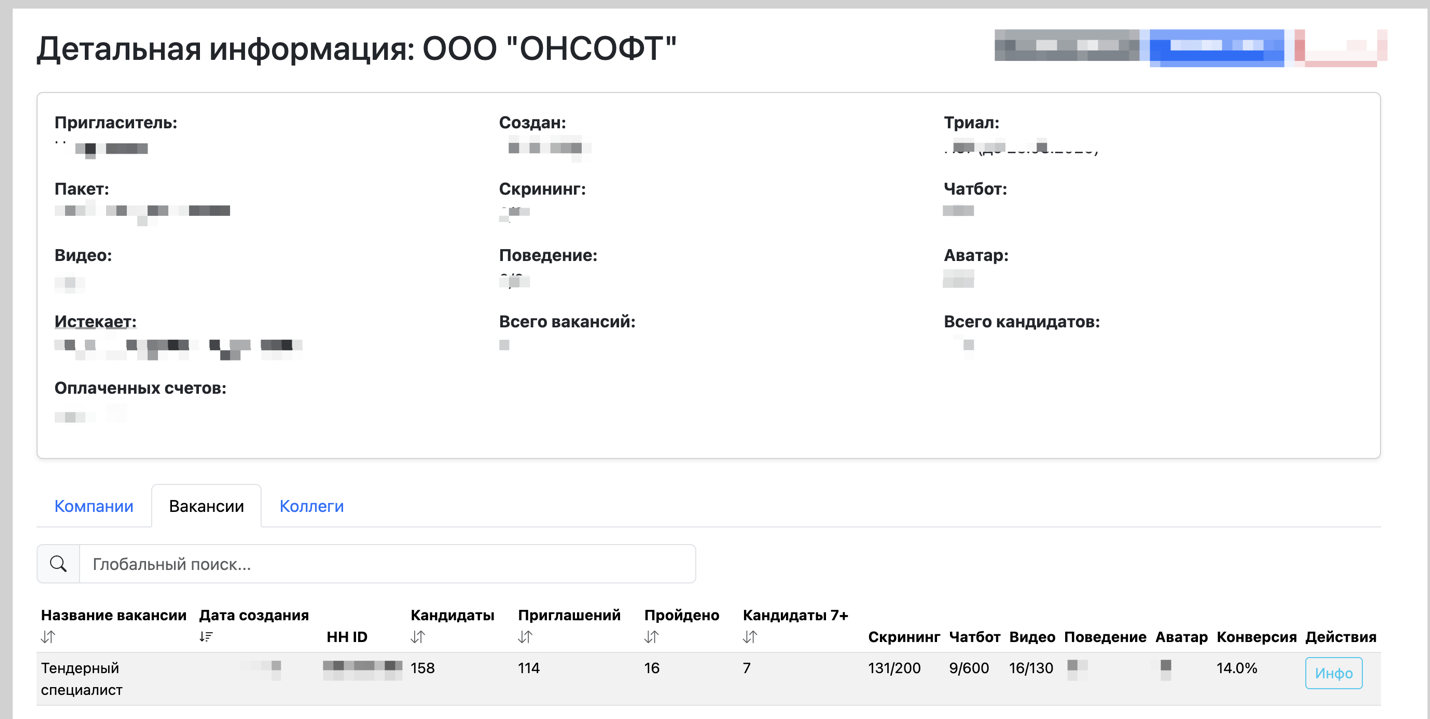Click the Пакет label
The height and width of the screenshot is (719, 1430).
click(82, 189)
